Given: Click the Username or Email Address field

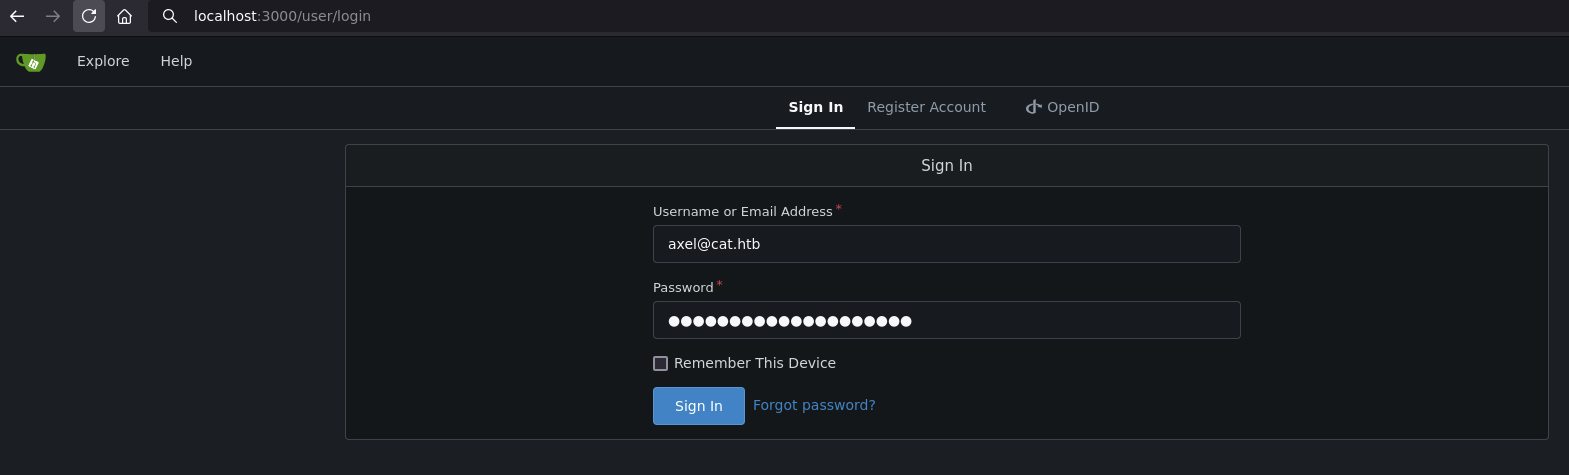Looking at the screenshot, I should [946, 244].
